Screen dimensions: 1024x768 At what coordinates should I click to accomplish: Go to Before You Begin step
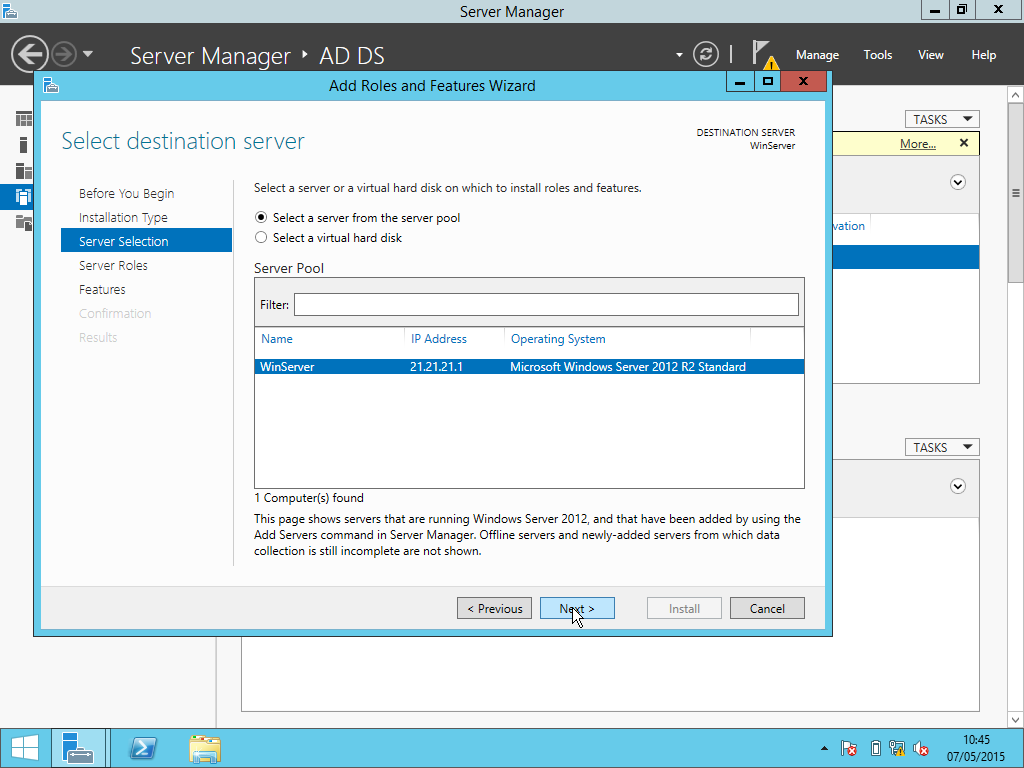127,193
